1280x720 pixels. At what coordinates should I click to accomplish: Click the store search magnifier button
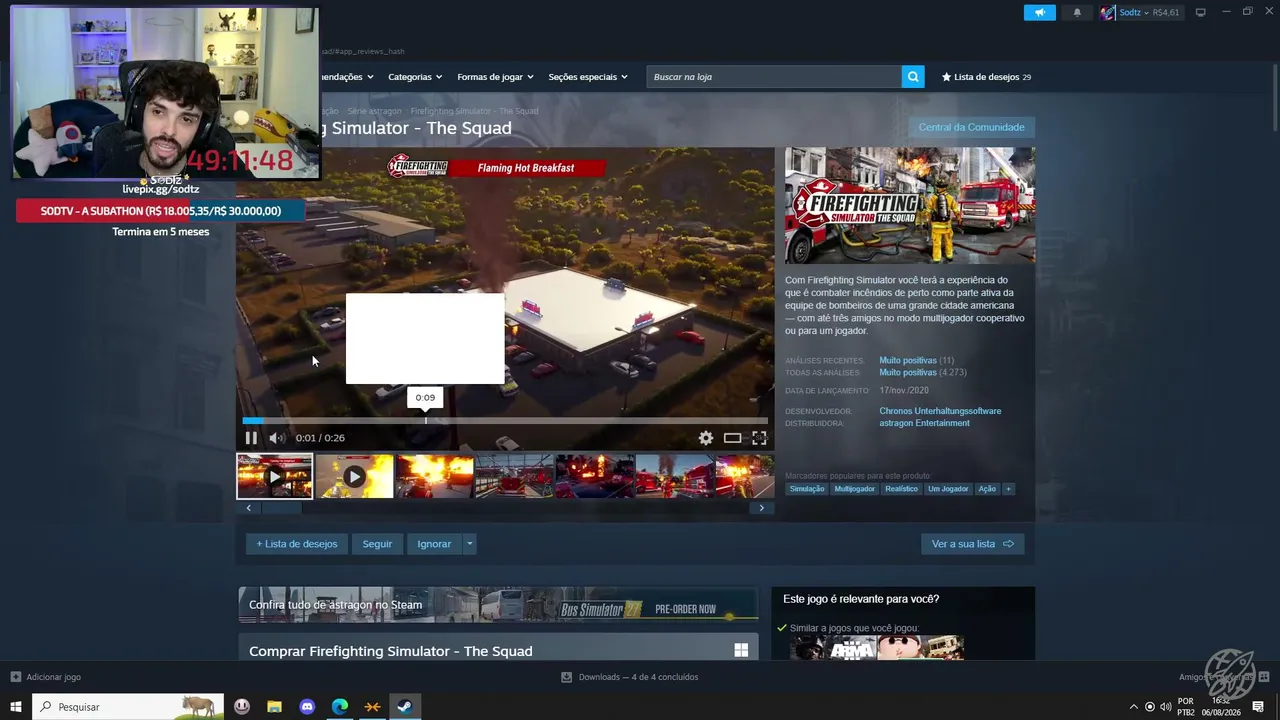pos(912,77)
